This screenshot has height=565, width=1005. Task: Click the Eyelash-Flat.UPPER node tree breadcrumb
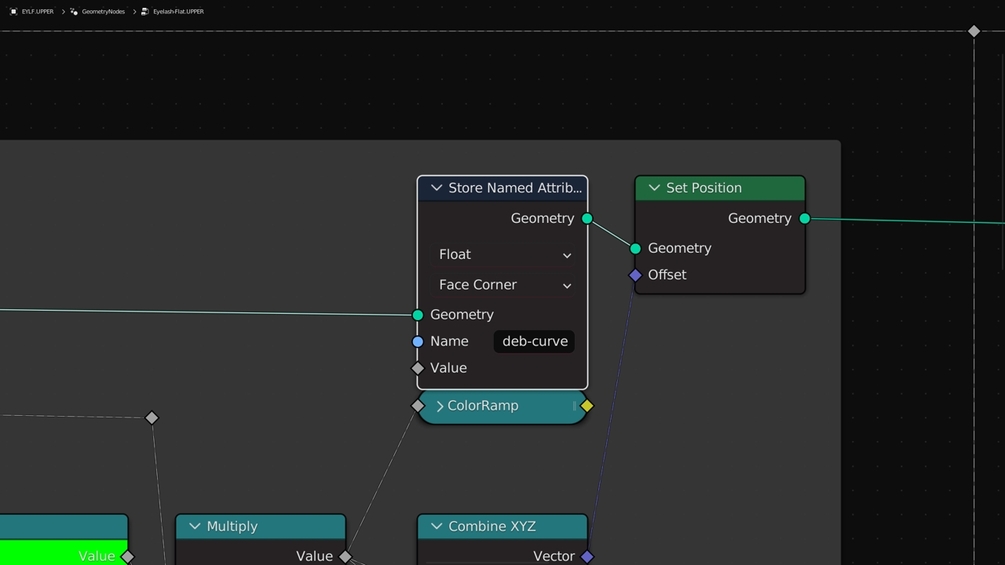point(172,12)
